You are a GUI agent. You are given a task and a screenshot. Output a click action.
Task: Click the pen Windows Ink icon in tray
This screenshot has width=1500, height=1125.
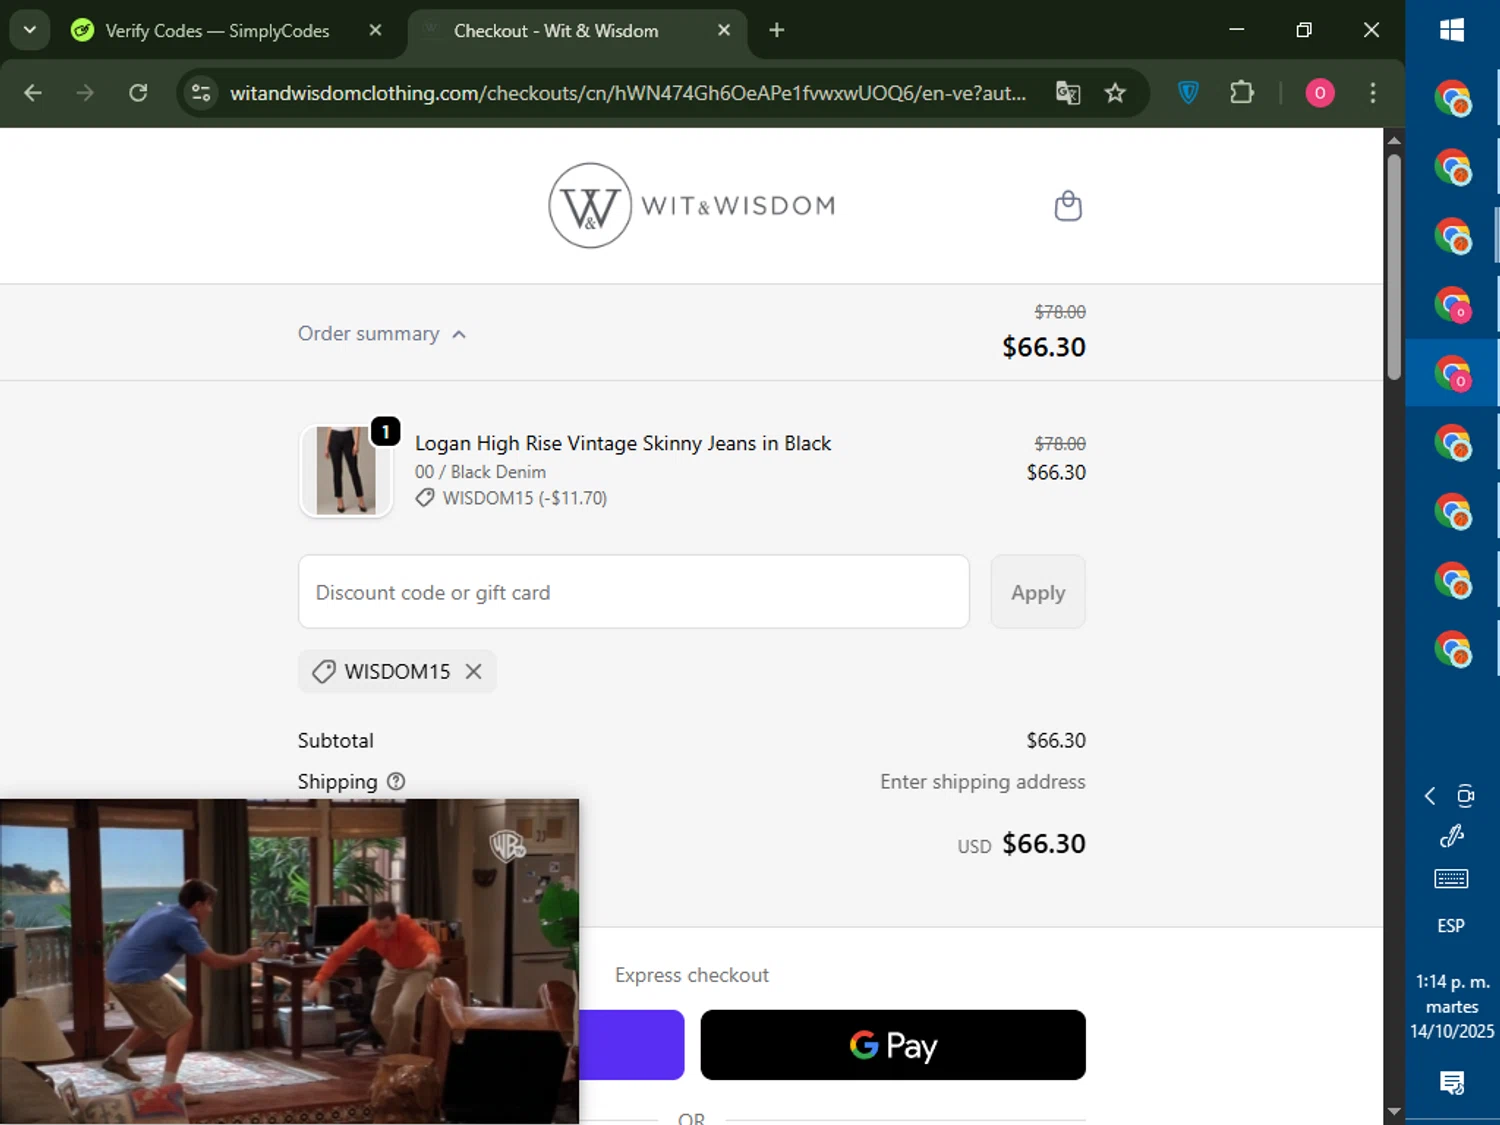pos(1451,836)
